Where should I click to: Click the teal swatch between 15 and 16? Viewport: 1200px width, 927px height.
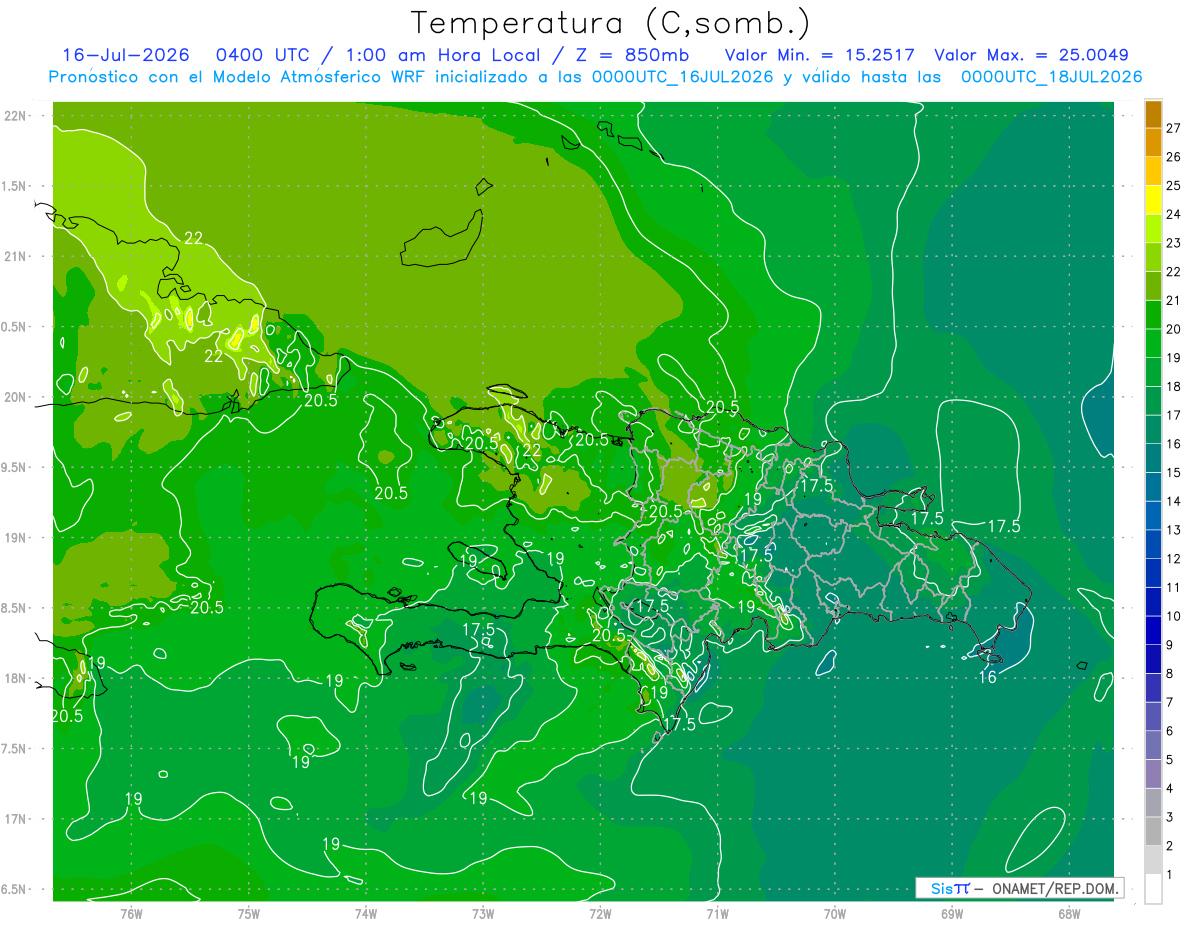pyautogui.click(x=1154, y=458)
